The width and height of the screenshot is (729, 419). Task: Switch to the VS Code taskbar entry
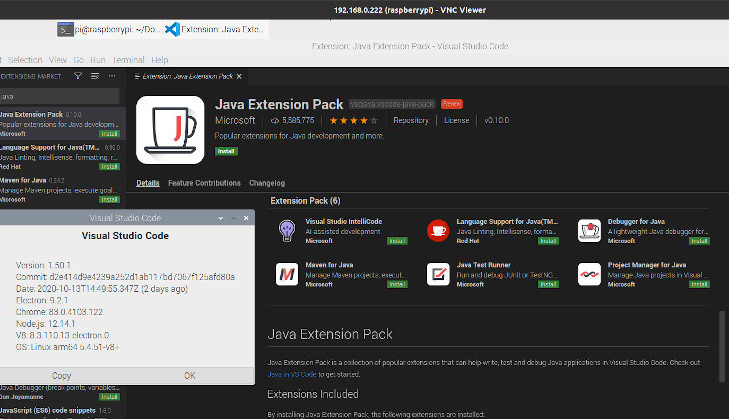pyautogui.click(x=215, y=29)
